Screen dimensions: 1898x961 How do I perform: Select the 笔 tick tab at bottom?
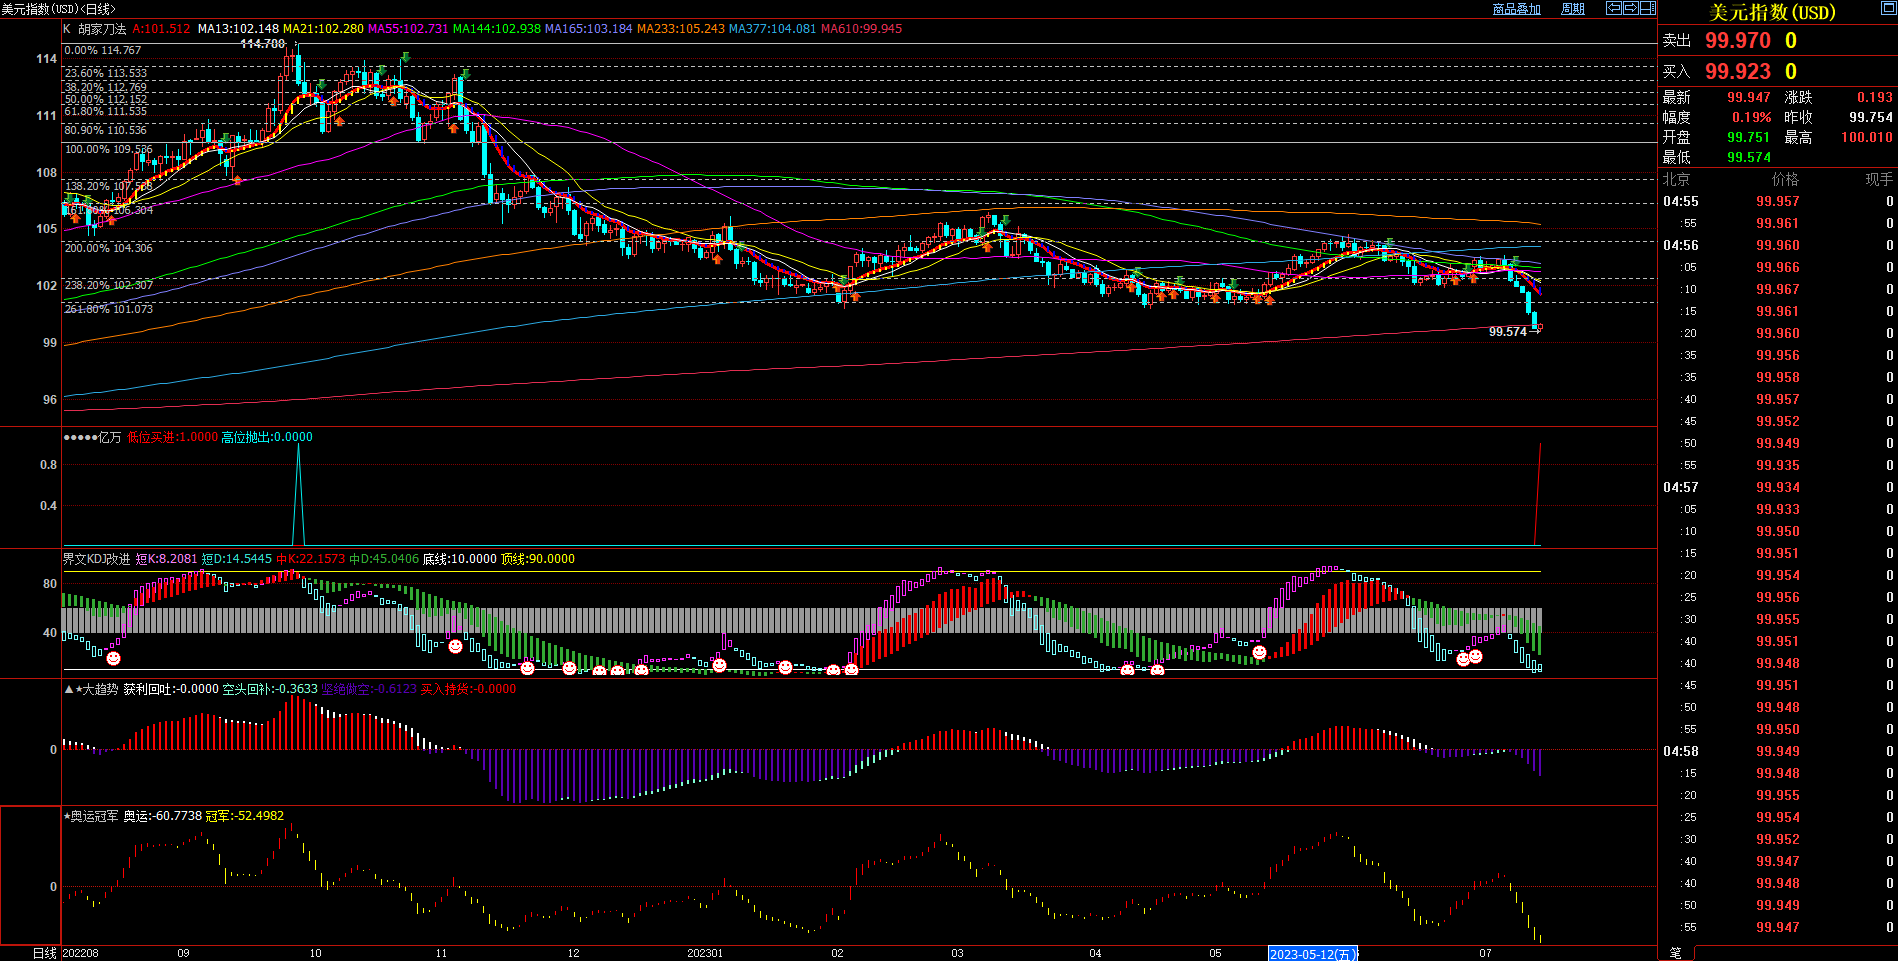point(1675,953)
